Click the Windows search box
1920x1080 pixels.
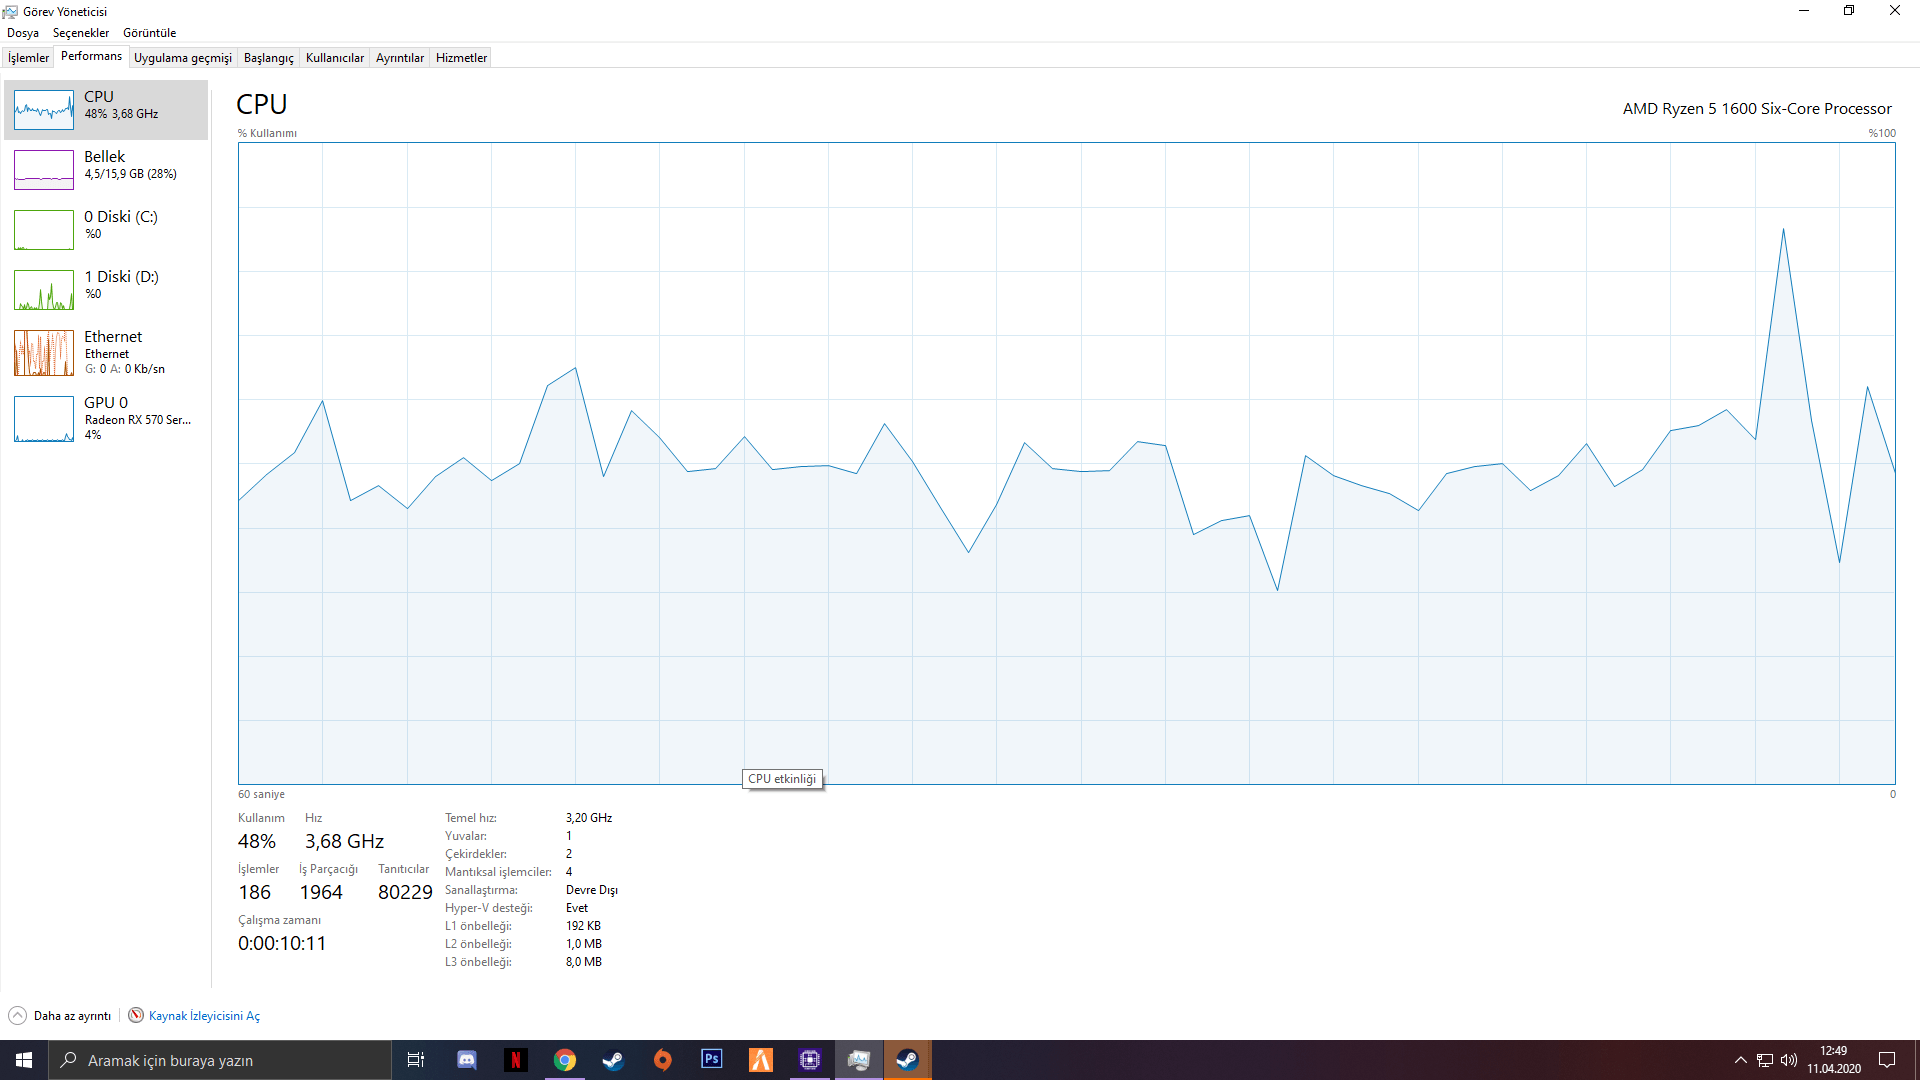click(220, 1060)
